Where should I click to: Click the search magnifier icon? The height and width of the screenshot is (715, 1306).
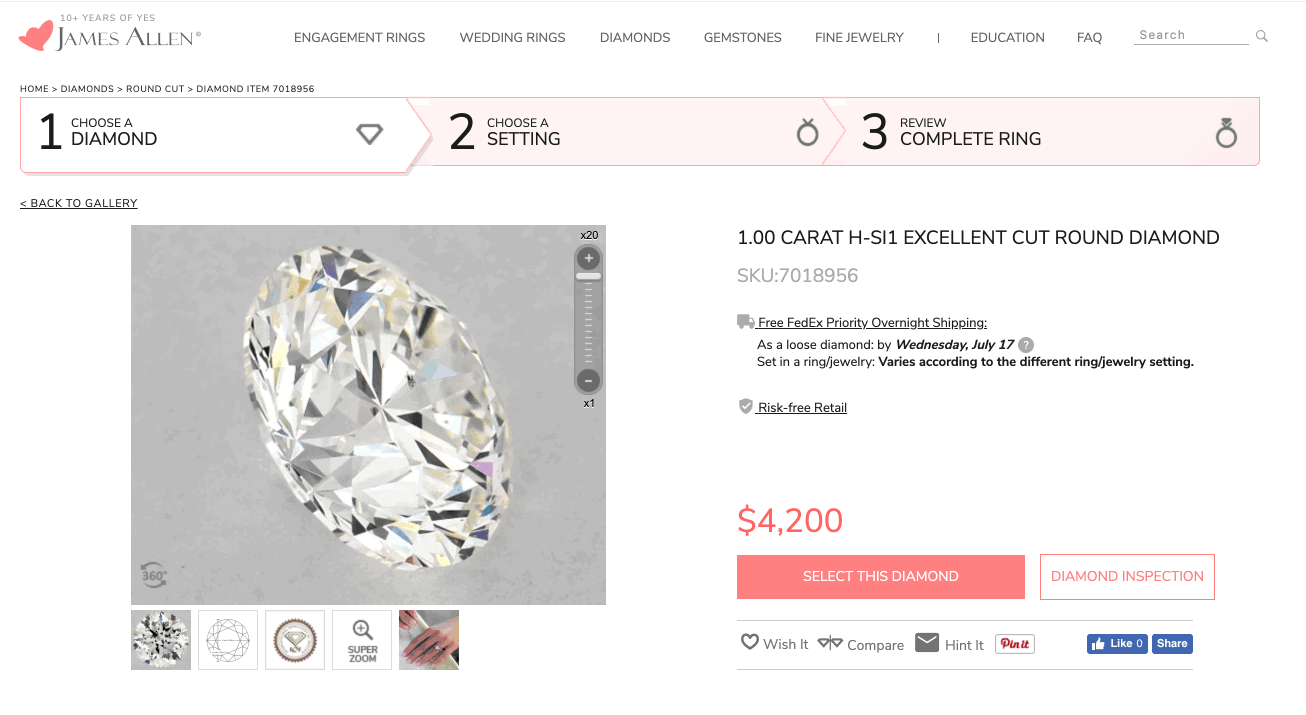click(1262, 36)
